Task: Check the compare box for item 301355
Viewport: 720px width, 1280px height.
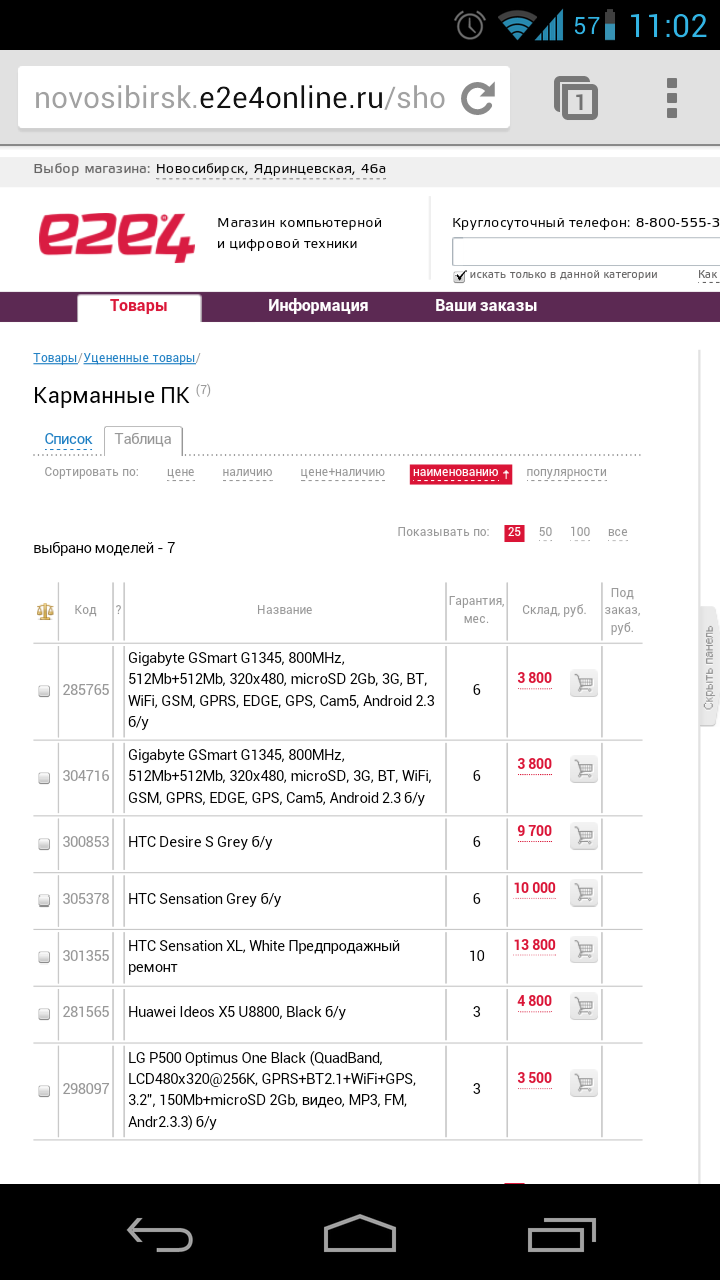Action: point(44,958)
